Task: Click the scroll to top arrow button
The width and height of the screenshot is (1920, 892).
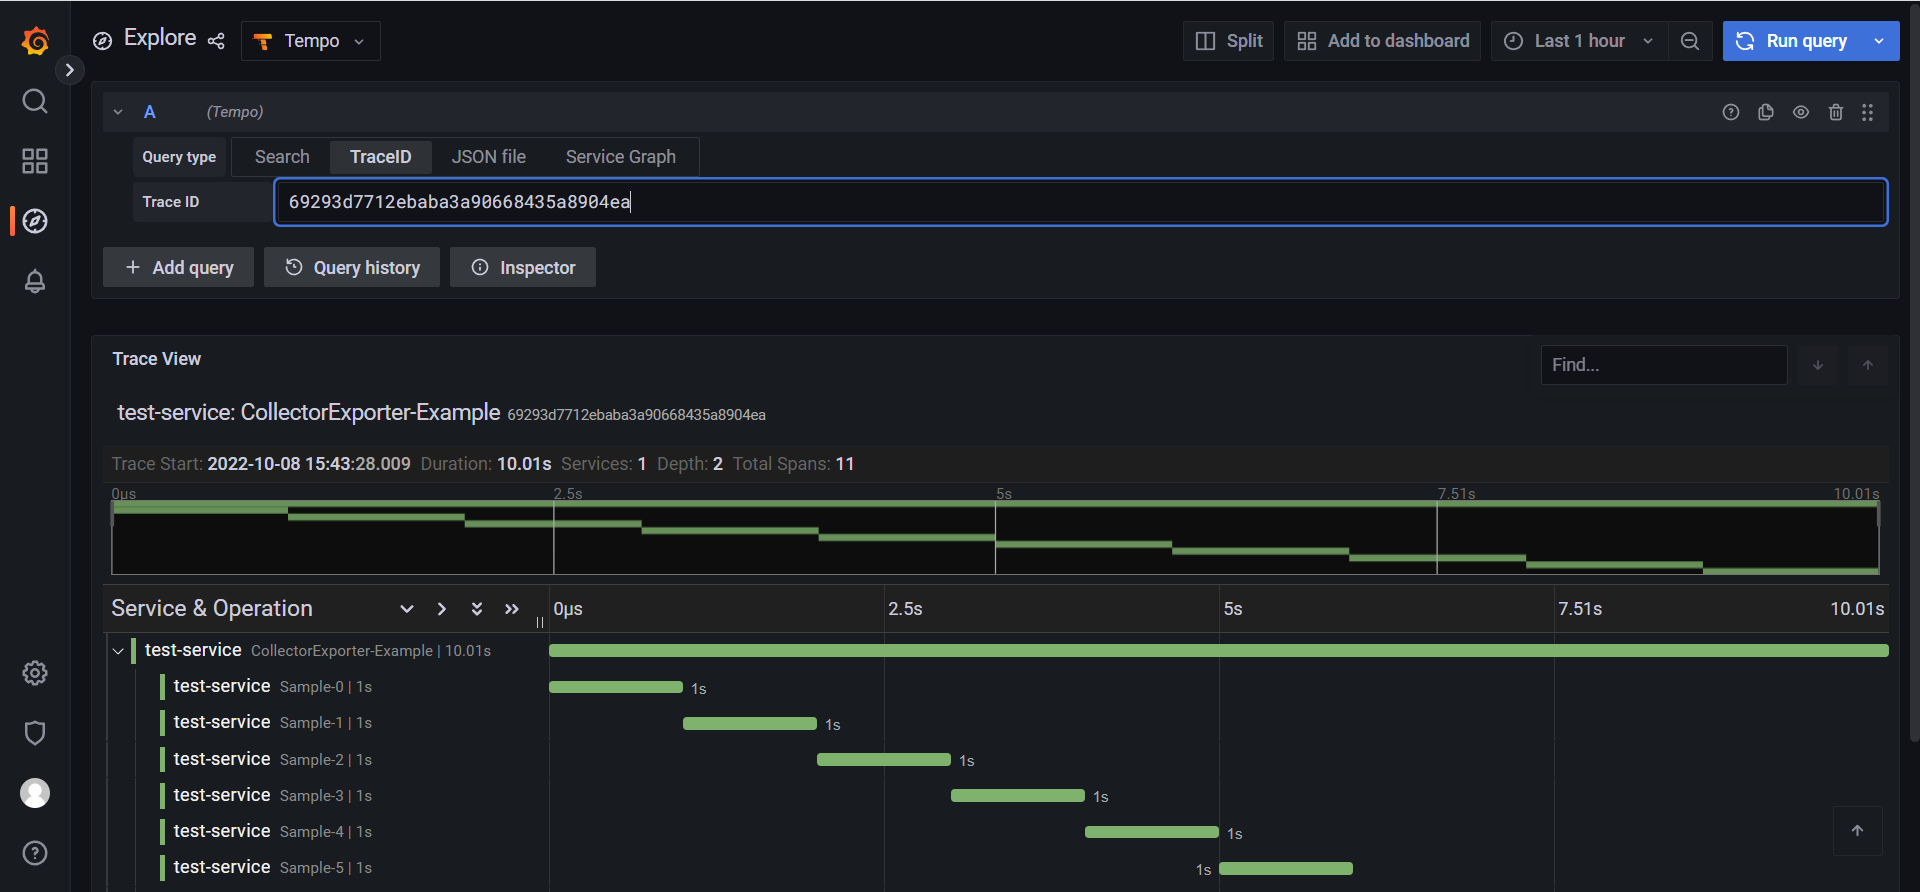Action: pyautogui.click(x=1858, y=831)
